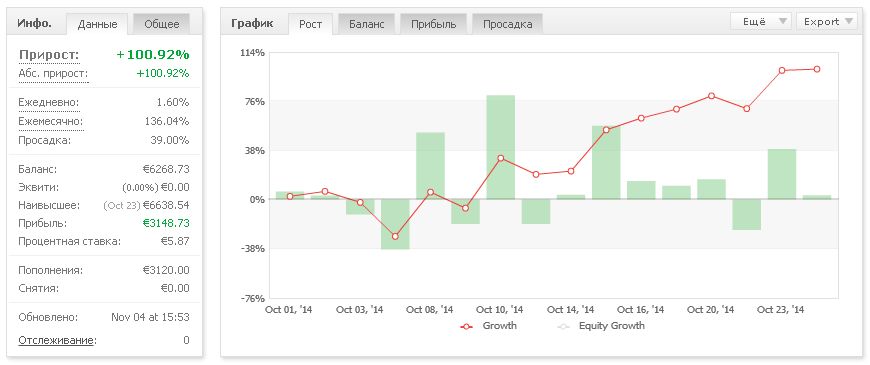Switch to the Прибыль chart tab

tap(433, 24)
